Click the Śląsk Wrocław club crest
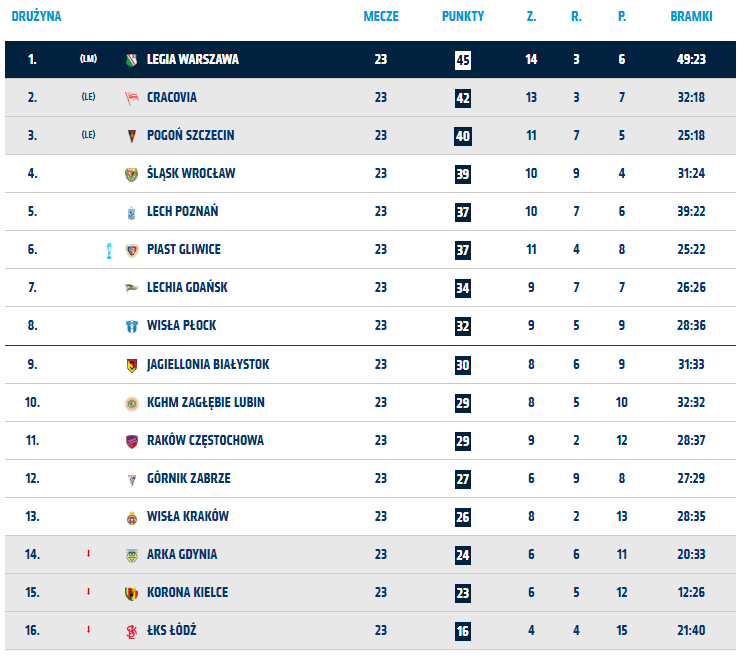 point(132,174)
